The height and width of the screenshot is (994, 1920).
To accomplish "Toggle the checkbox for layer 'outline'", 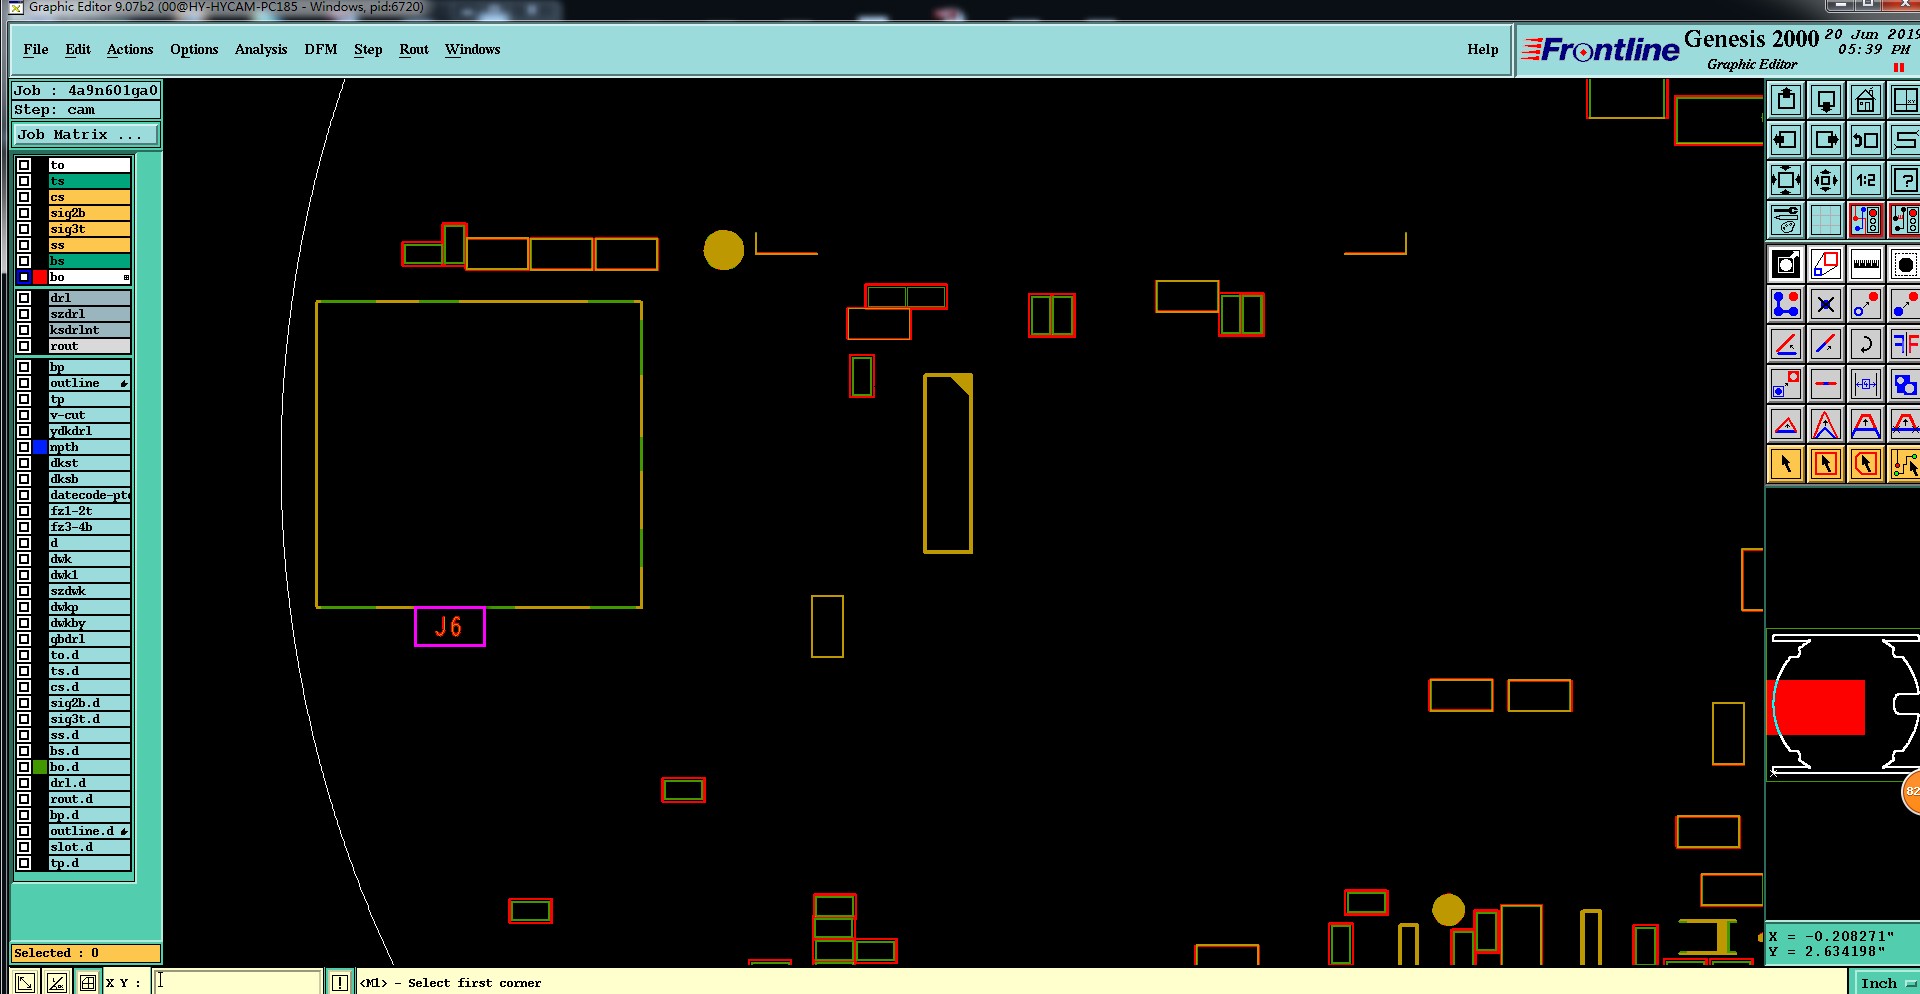I will point(24,383).
